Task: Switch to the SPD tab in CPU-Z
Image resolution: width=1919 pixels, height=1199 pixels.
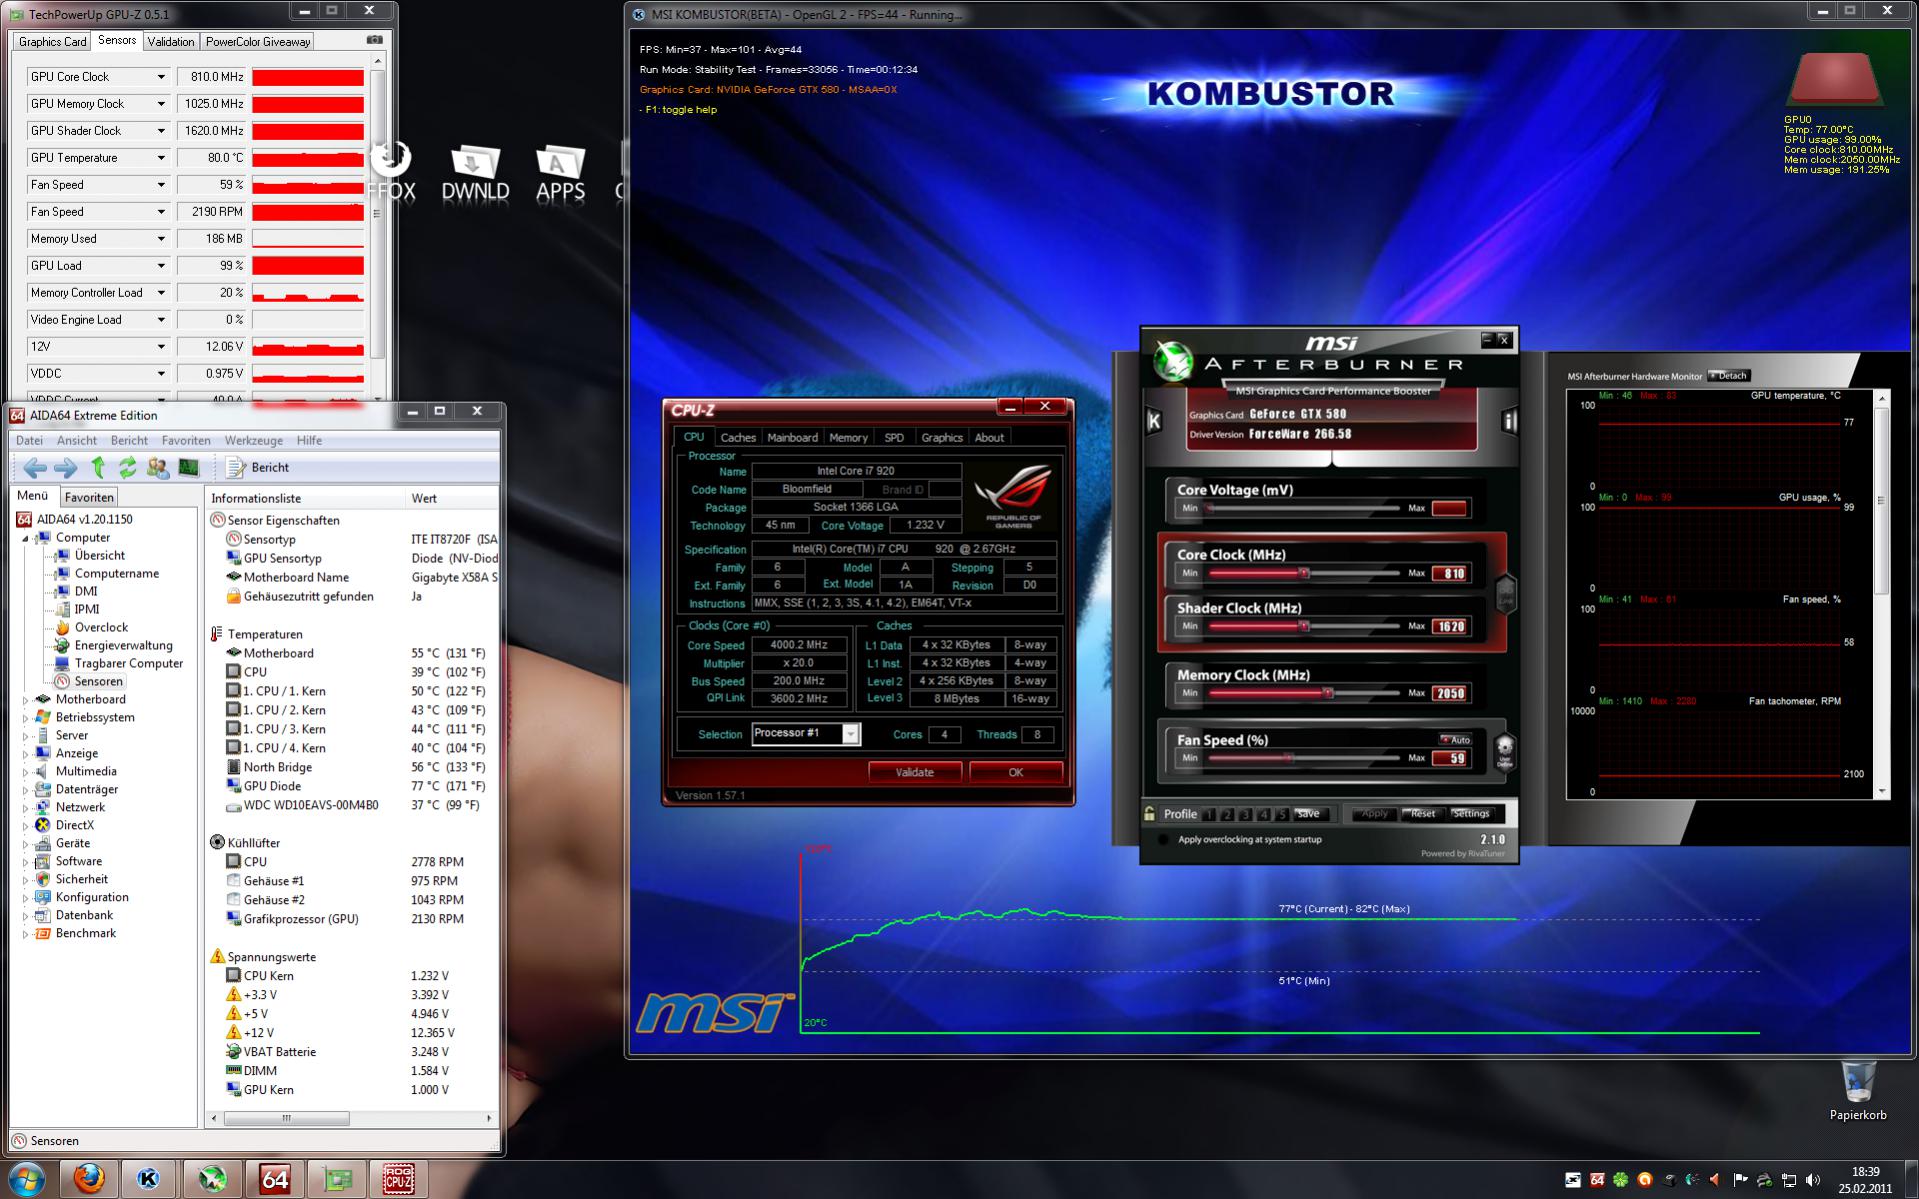Action: (x=894, y=438)
